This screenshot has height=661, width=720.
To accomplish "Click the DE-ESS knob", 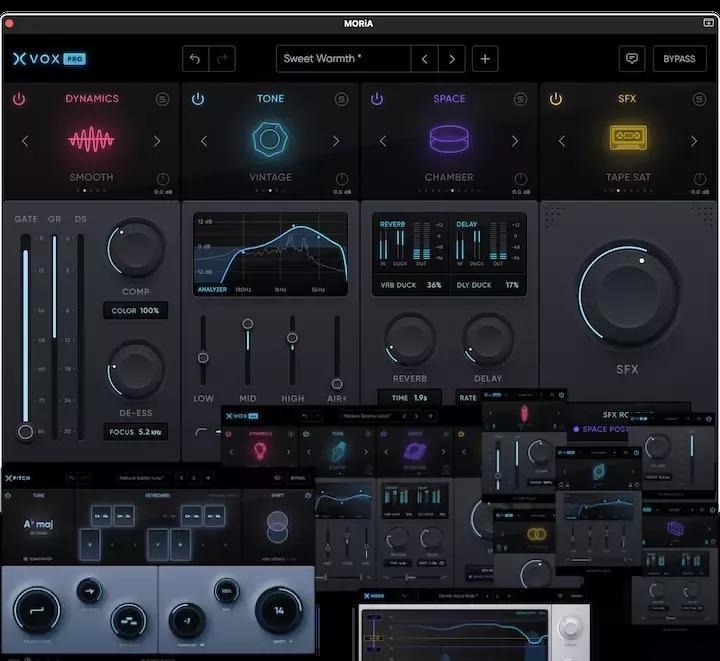I will coord(135,370).
